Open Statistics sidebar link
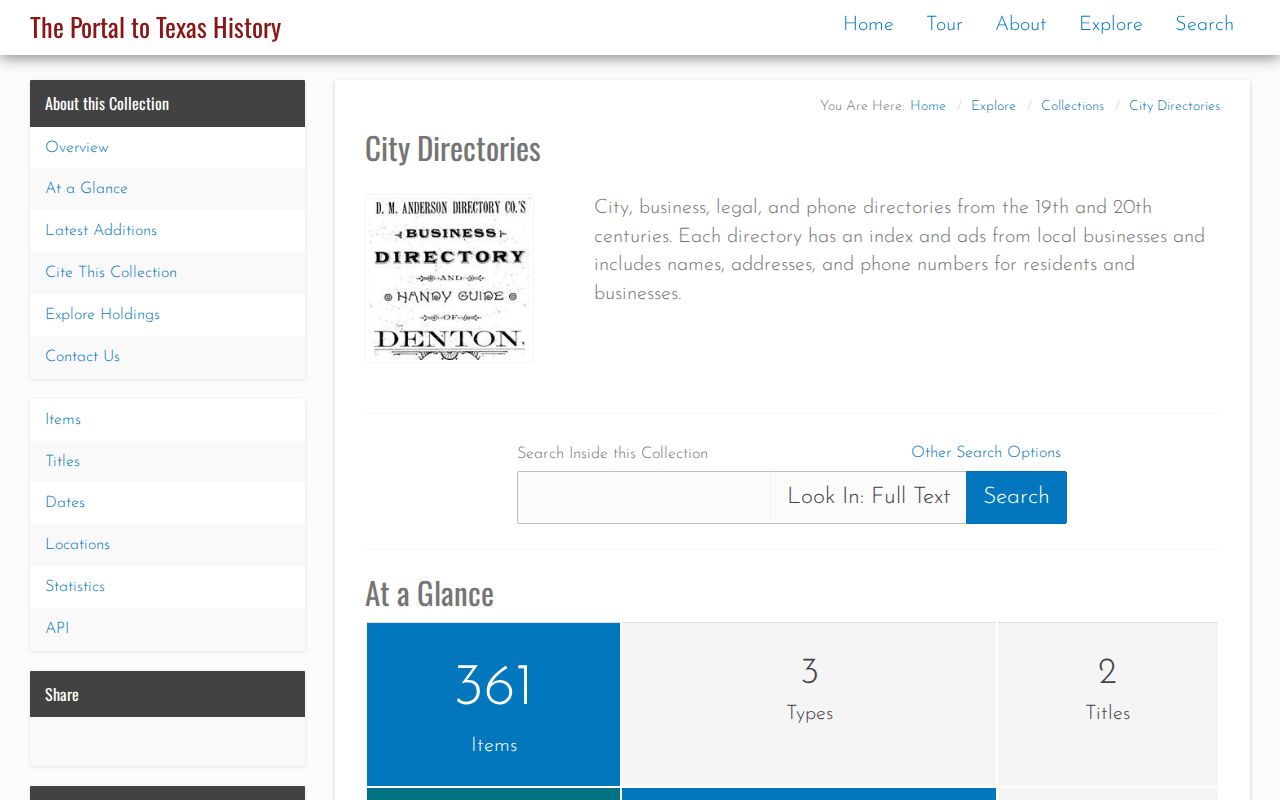The height and width of the screenshot is (800, 1280). tap(167, 586)
